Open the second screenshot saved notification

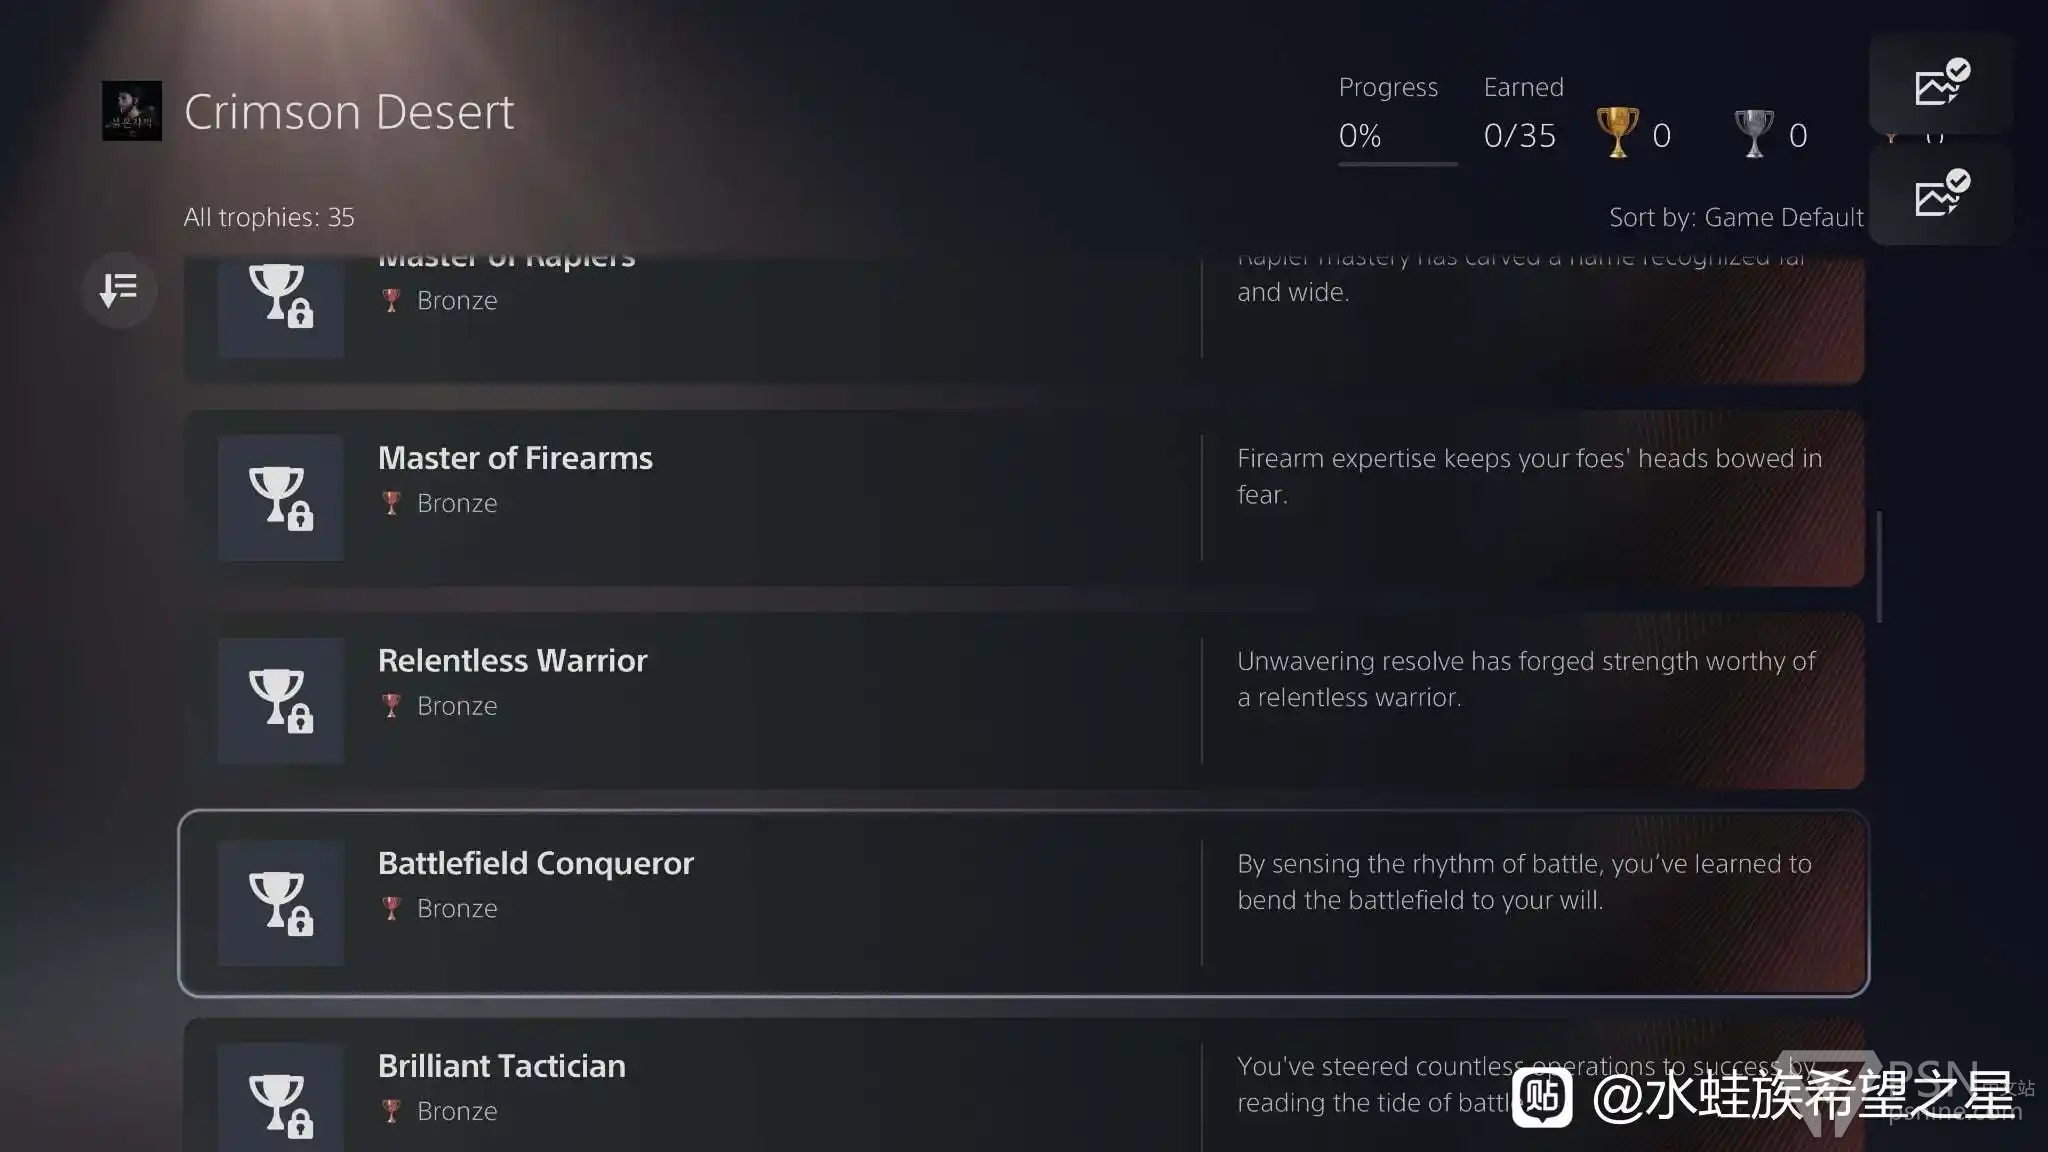point(1941,194)
